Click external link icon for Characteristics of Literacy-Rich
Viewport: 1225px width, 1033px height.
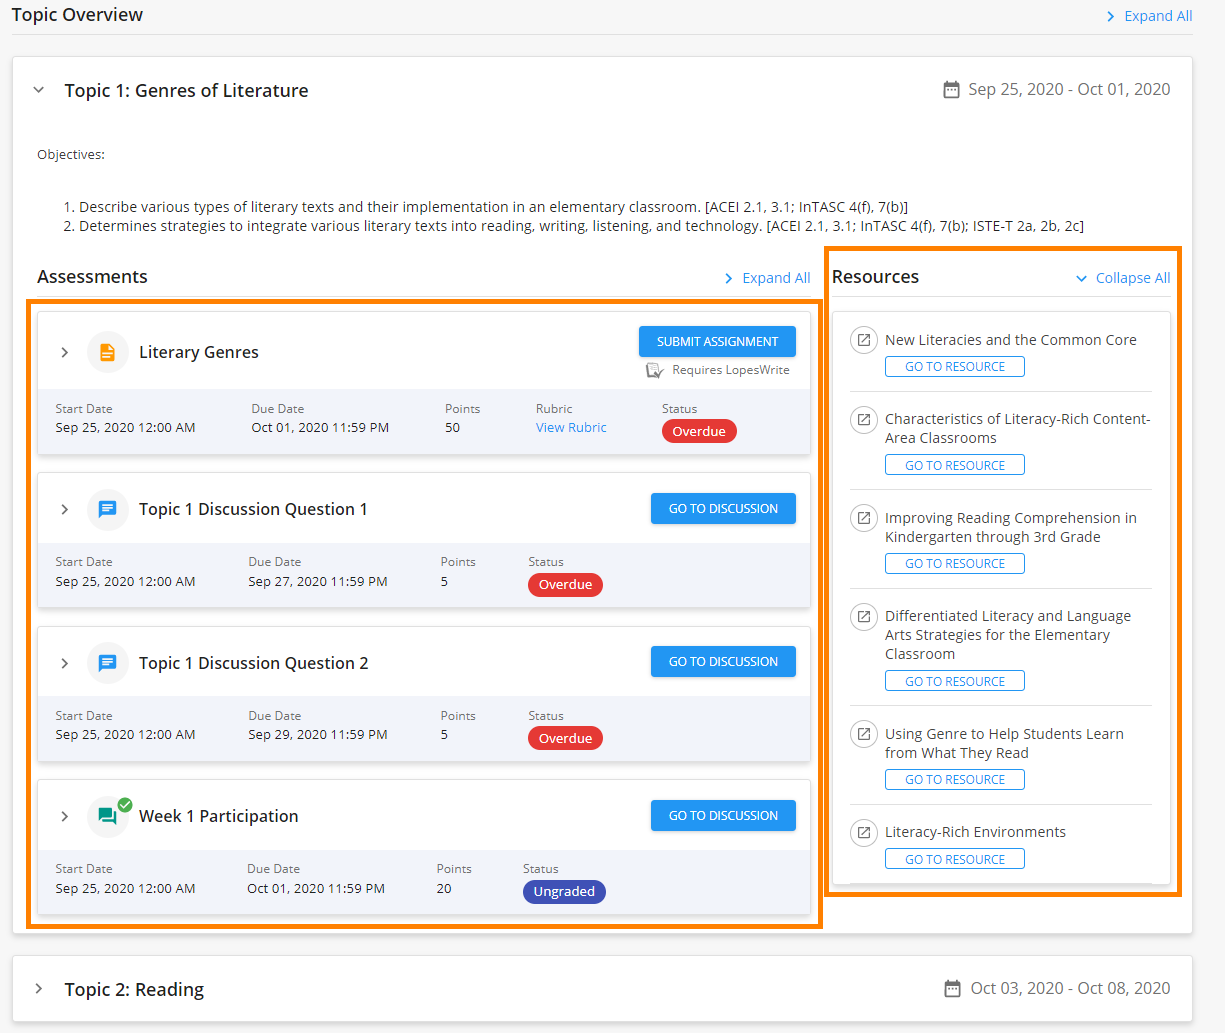click(x=863, y=419)
